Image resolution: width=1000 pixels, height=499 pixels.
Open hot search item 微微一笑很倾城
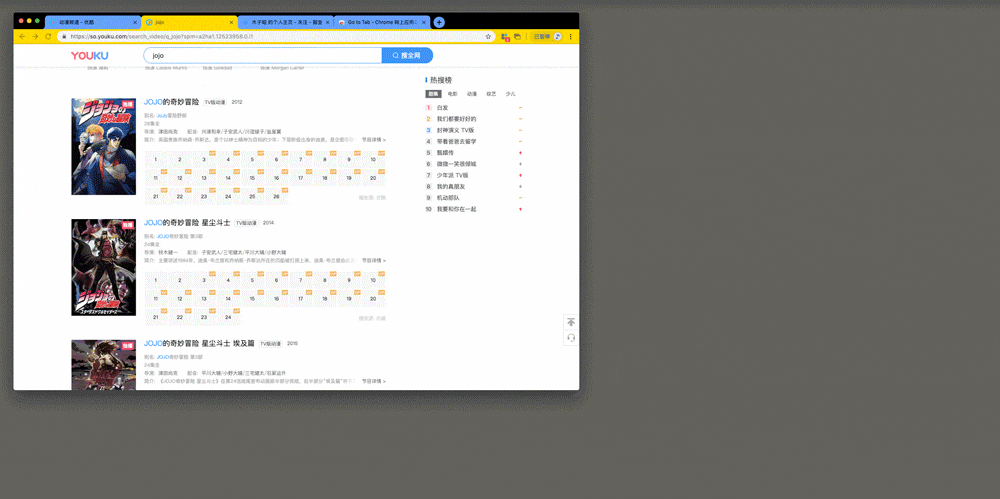click(x=457, y=164)
